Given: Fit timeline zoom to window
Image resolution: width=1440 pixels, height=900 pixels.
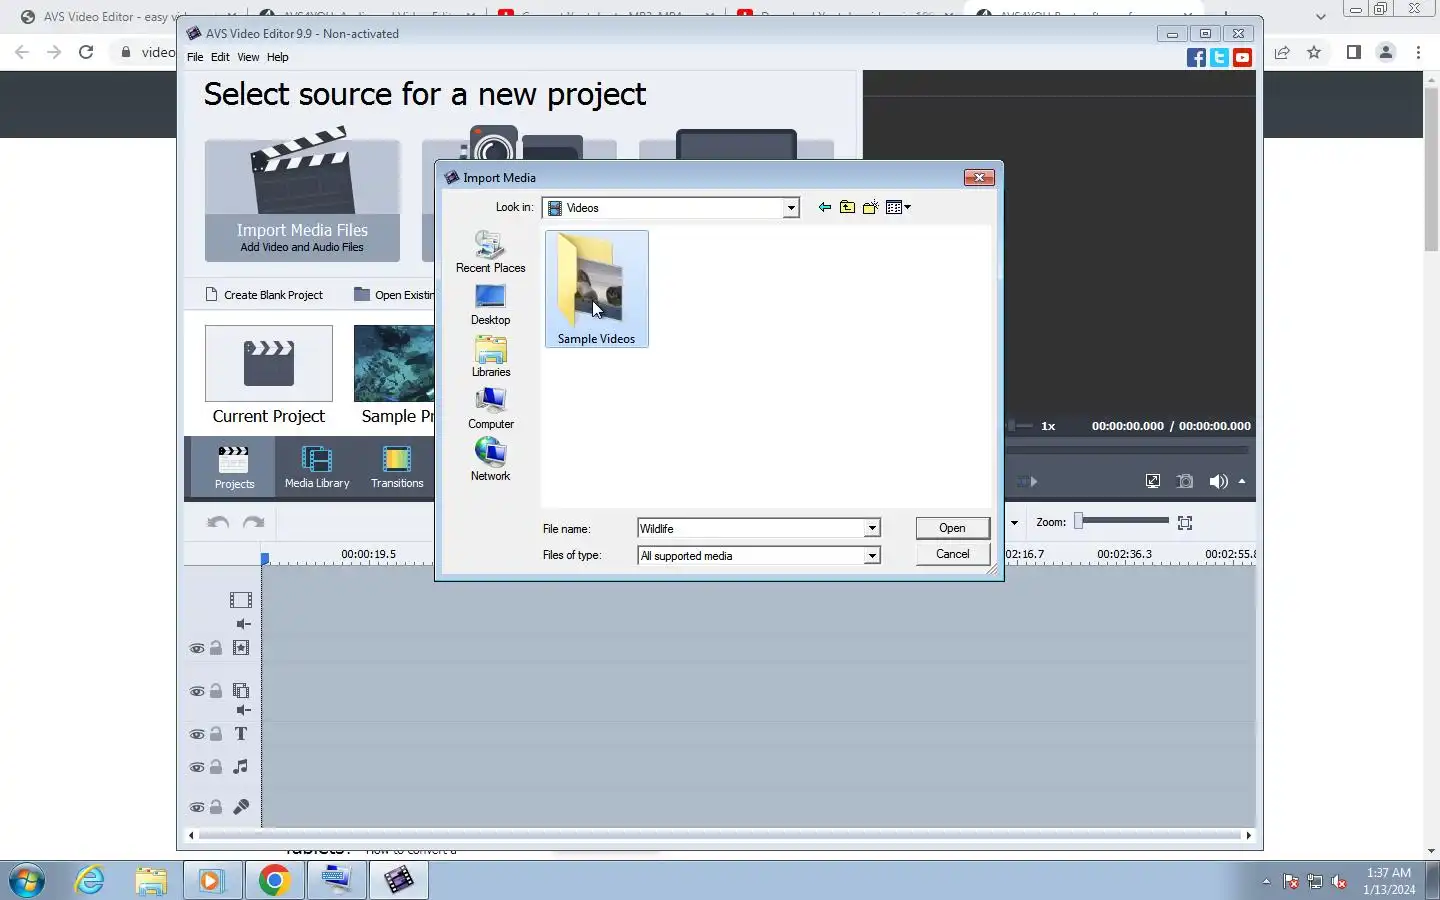Looking at the screenshot, I should [x=1185, y=523].
